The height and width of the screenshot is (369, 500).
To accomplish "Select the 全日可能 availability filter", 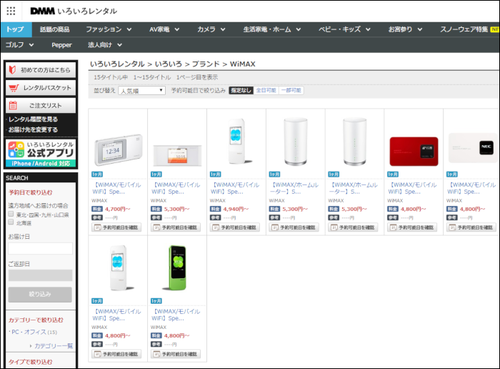I will tap(266, 90).
